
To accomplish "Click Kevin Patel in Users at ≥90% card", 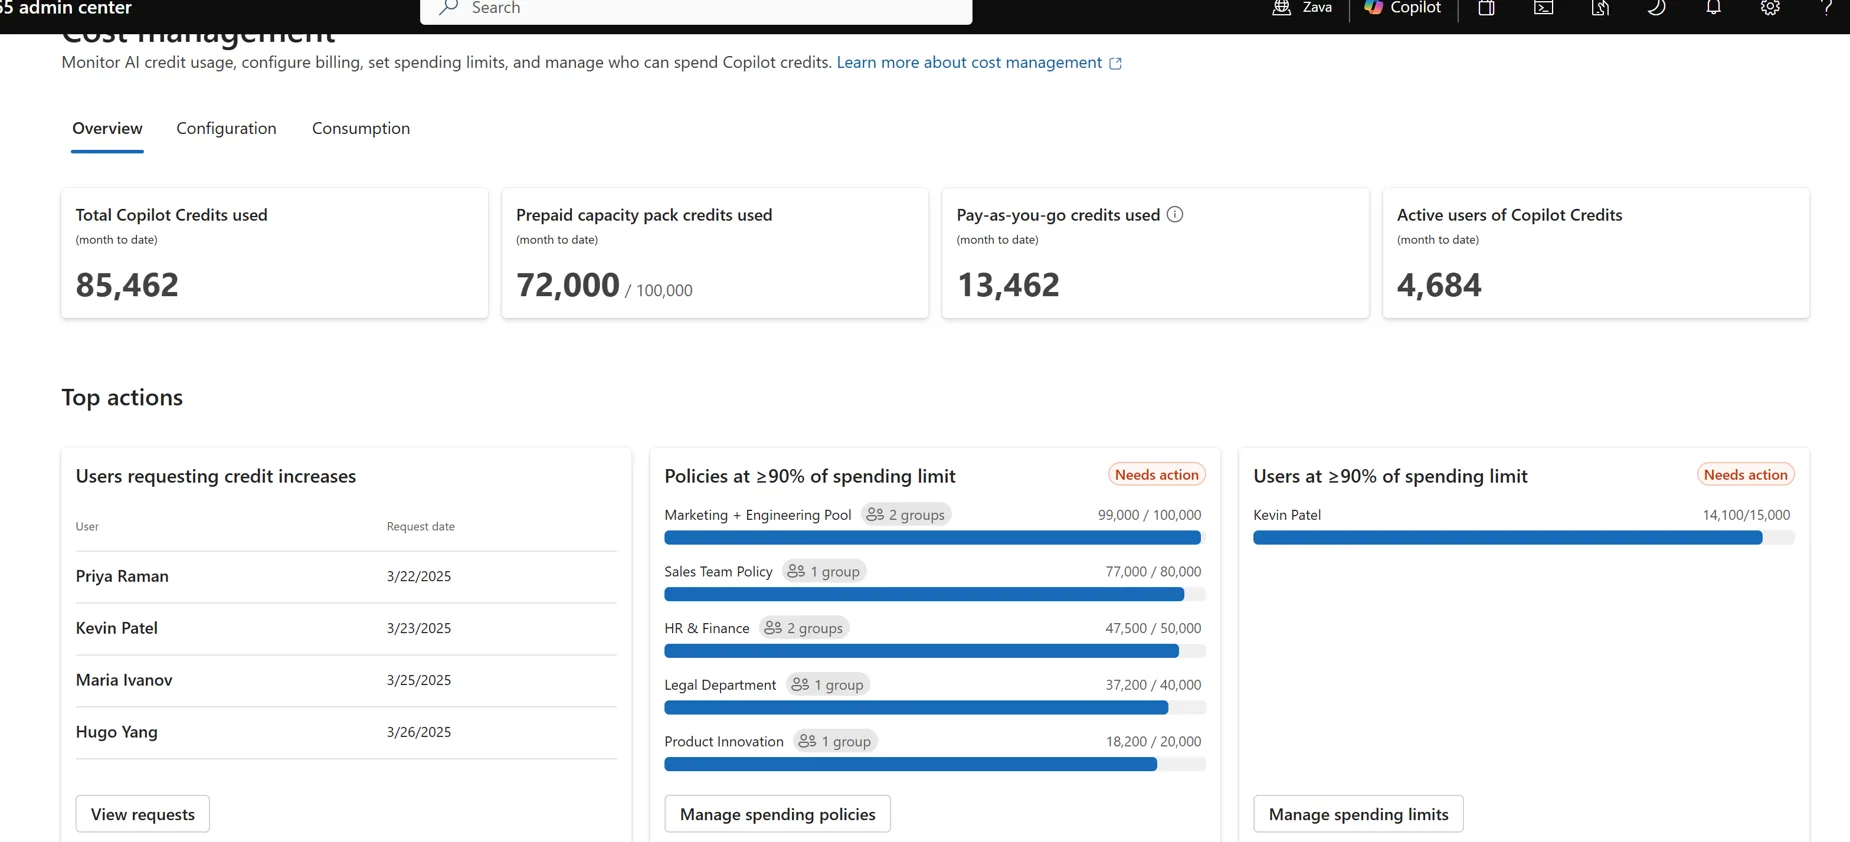I will pyautogui.click(x=1287, y=515).
